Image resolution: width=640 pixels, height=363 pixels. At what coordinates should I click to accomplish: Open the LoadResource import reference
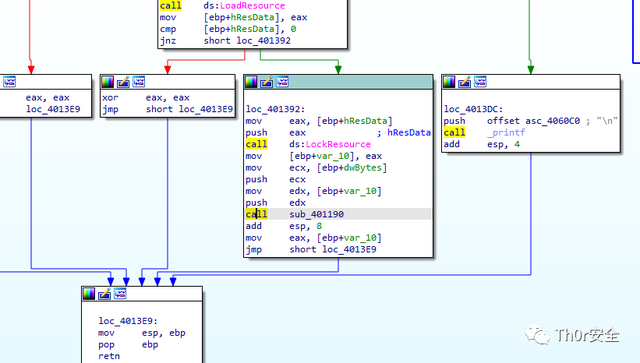coord(252,6)
